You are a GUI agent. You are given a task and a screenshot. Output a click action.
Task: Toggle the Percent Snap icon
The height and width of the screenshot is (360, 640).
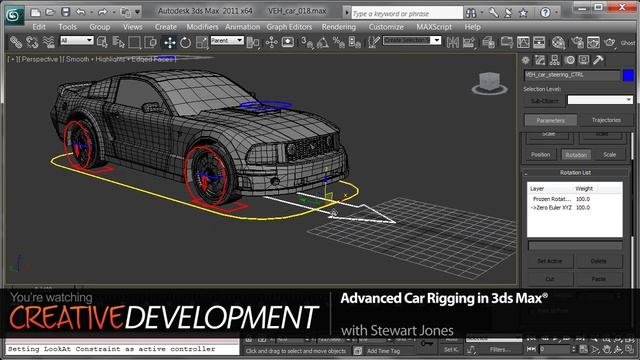pyautogui.click(x=338, y=42)
